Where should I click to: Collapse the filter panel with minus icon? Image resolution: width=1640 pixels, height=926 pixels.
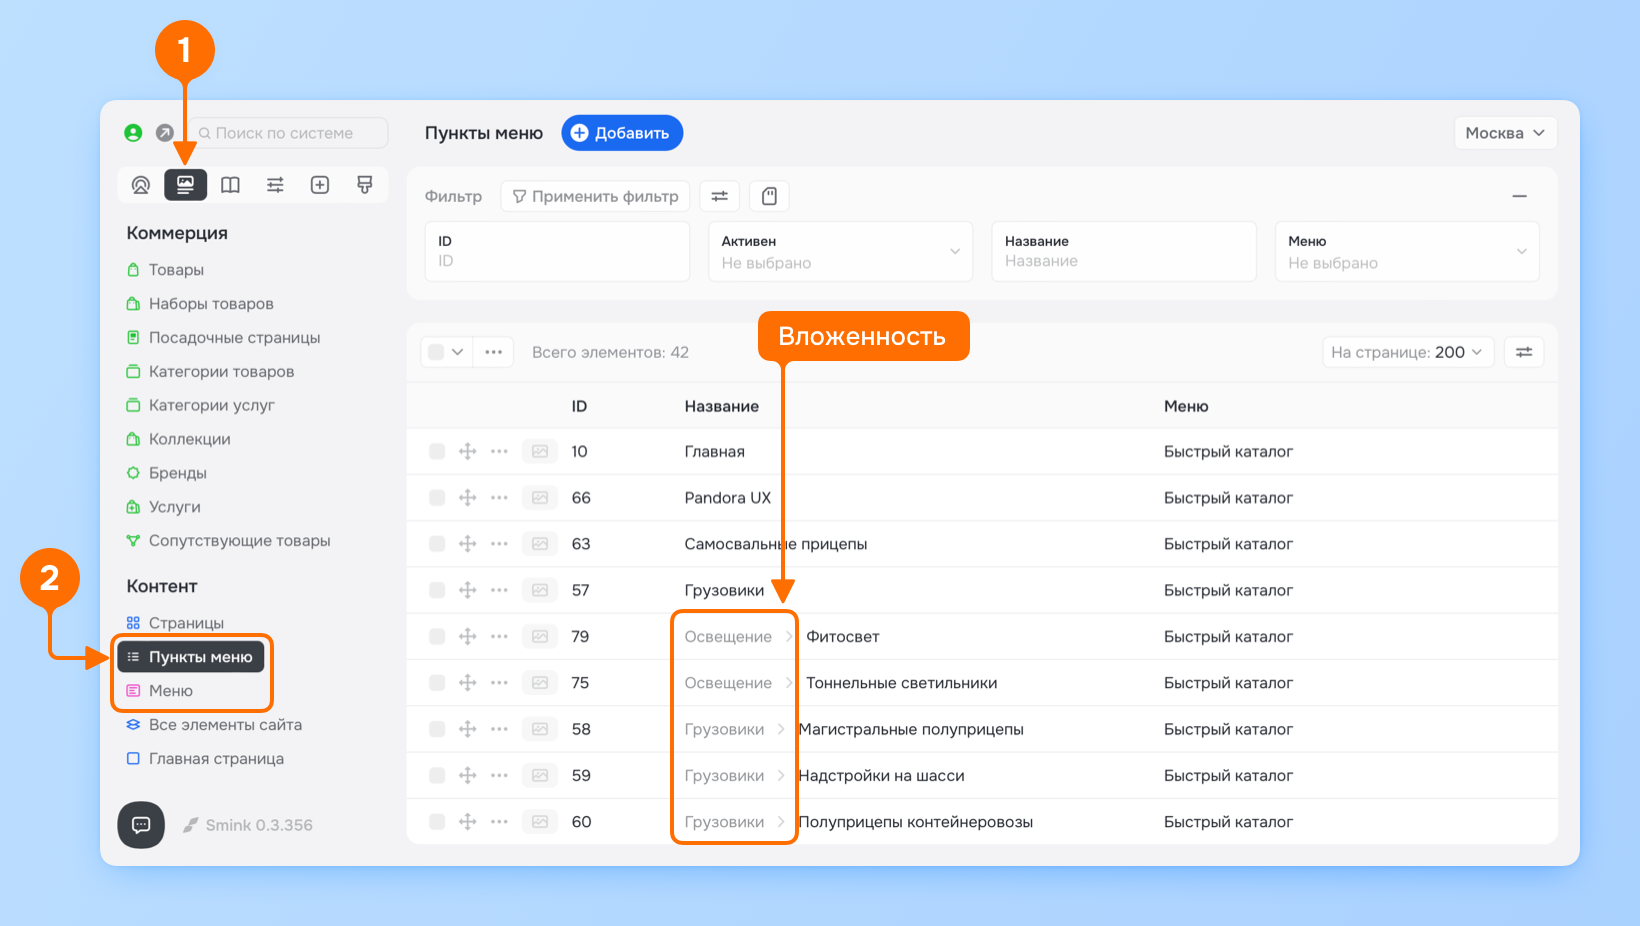(x=1519, y=196)
